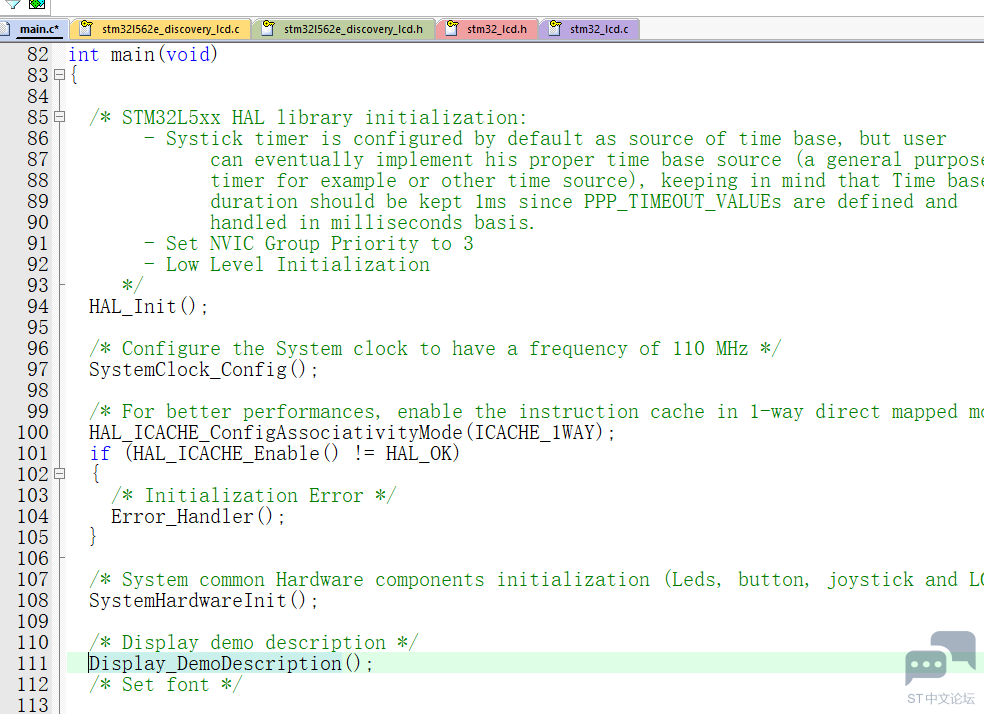Click 'int main(void)' on line 82

pos(143,55)
